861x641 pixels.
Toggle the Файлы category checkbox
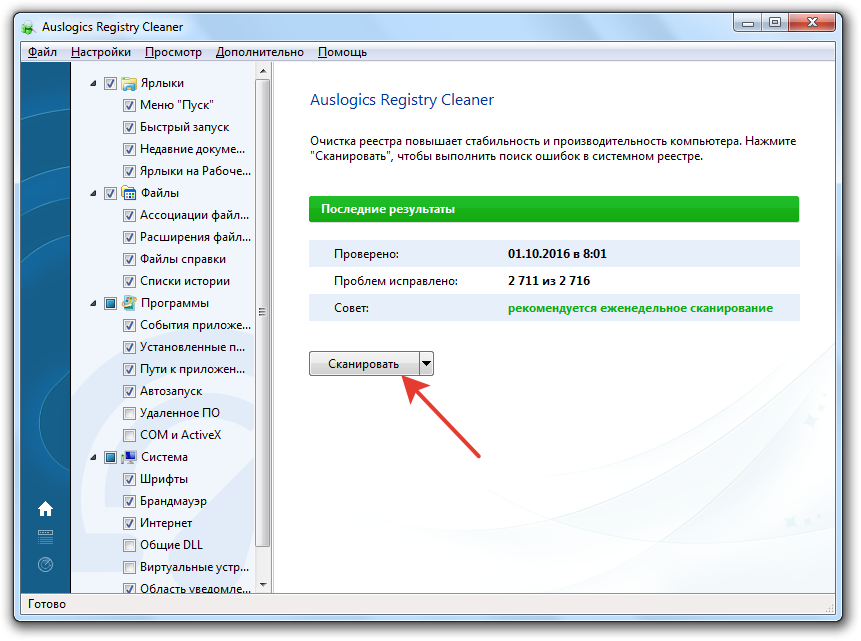(x=110, y=193)
